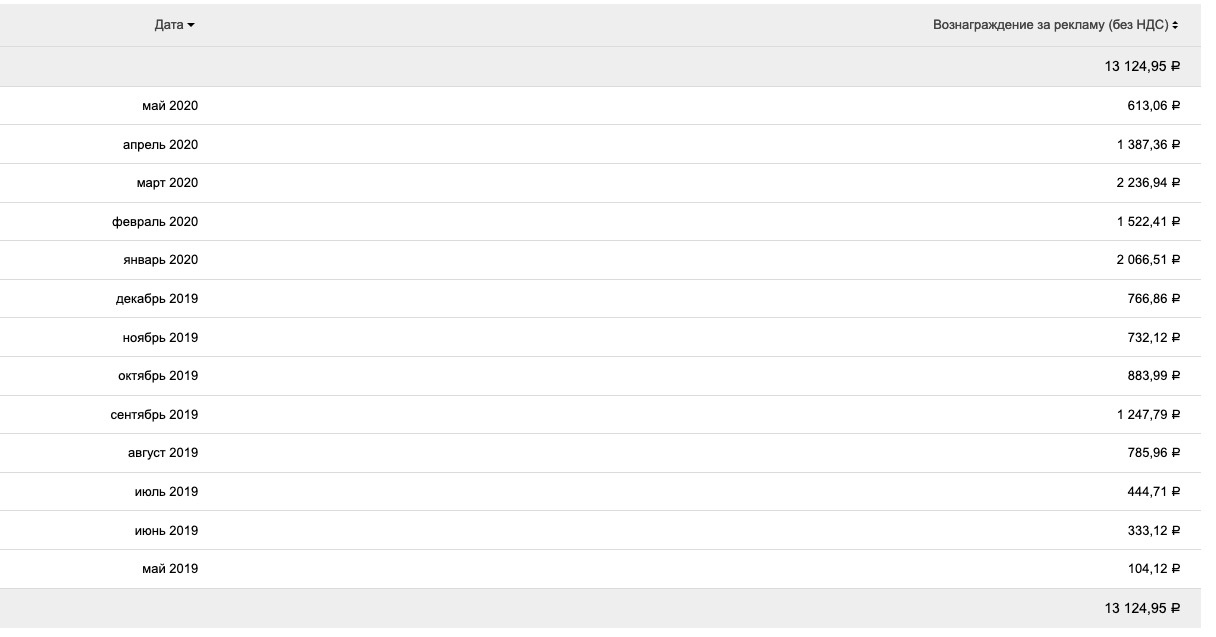This screenshot has height=637, width=1216.
Task: Click the sort icon beside Вознаграждение за рекламу
Action: click(x=1175, y=25)
